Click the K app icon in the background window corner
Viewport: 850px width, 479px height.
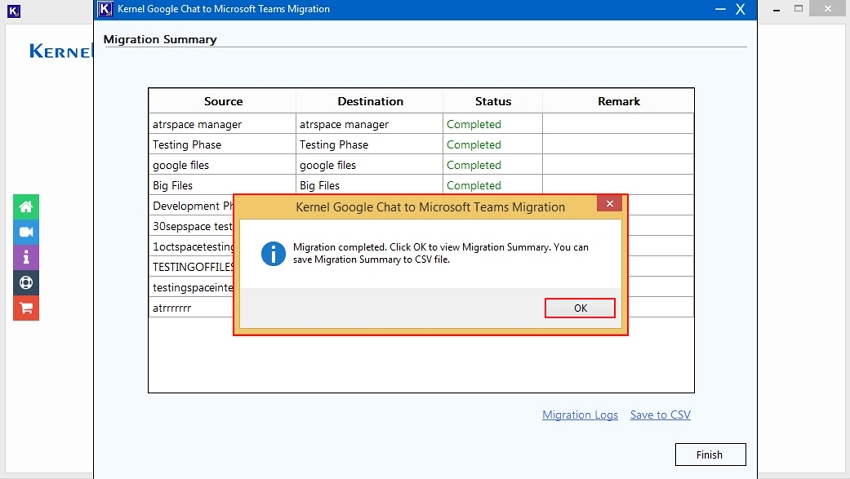point(14,11)
